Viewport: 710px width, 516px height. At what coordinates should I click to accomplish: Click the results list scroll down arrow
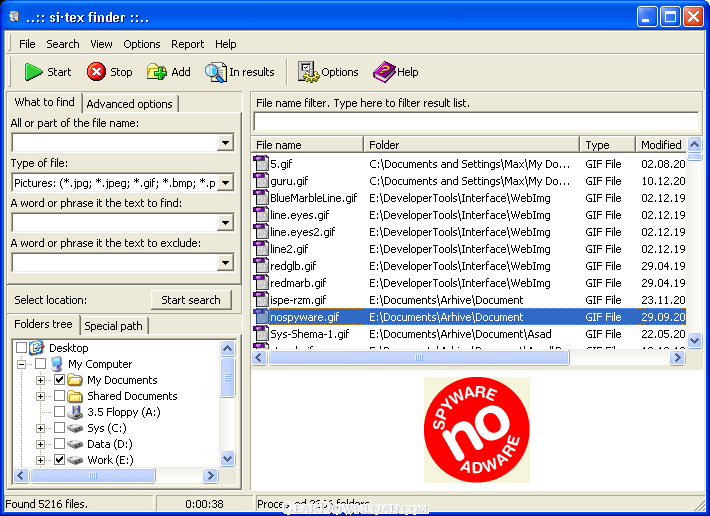[x=694, y=339]
